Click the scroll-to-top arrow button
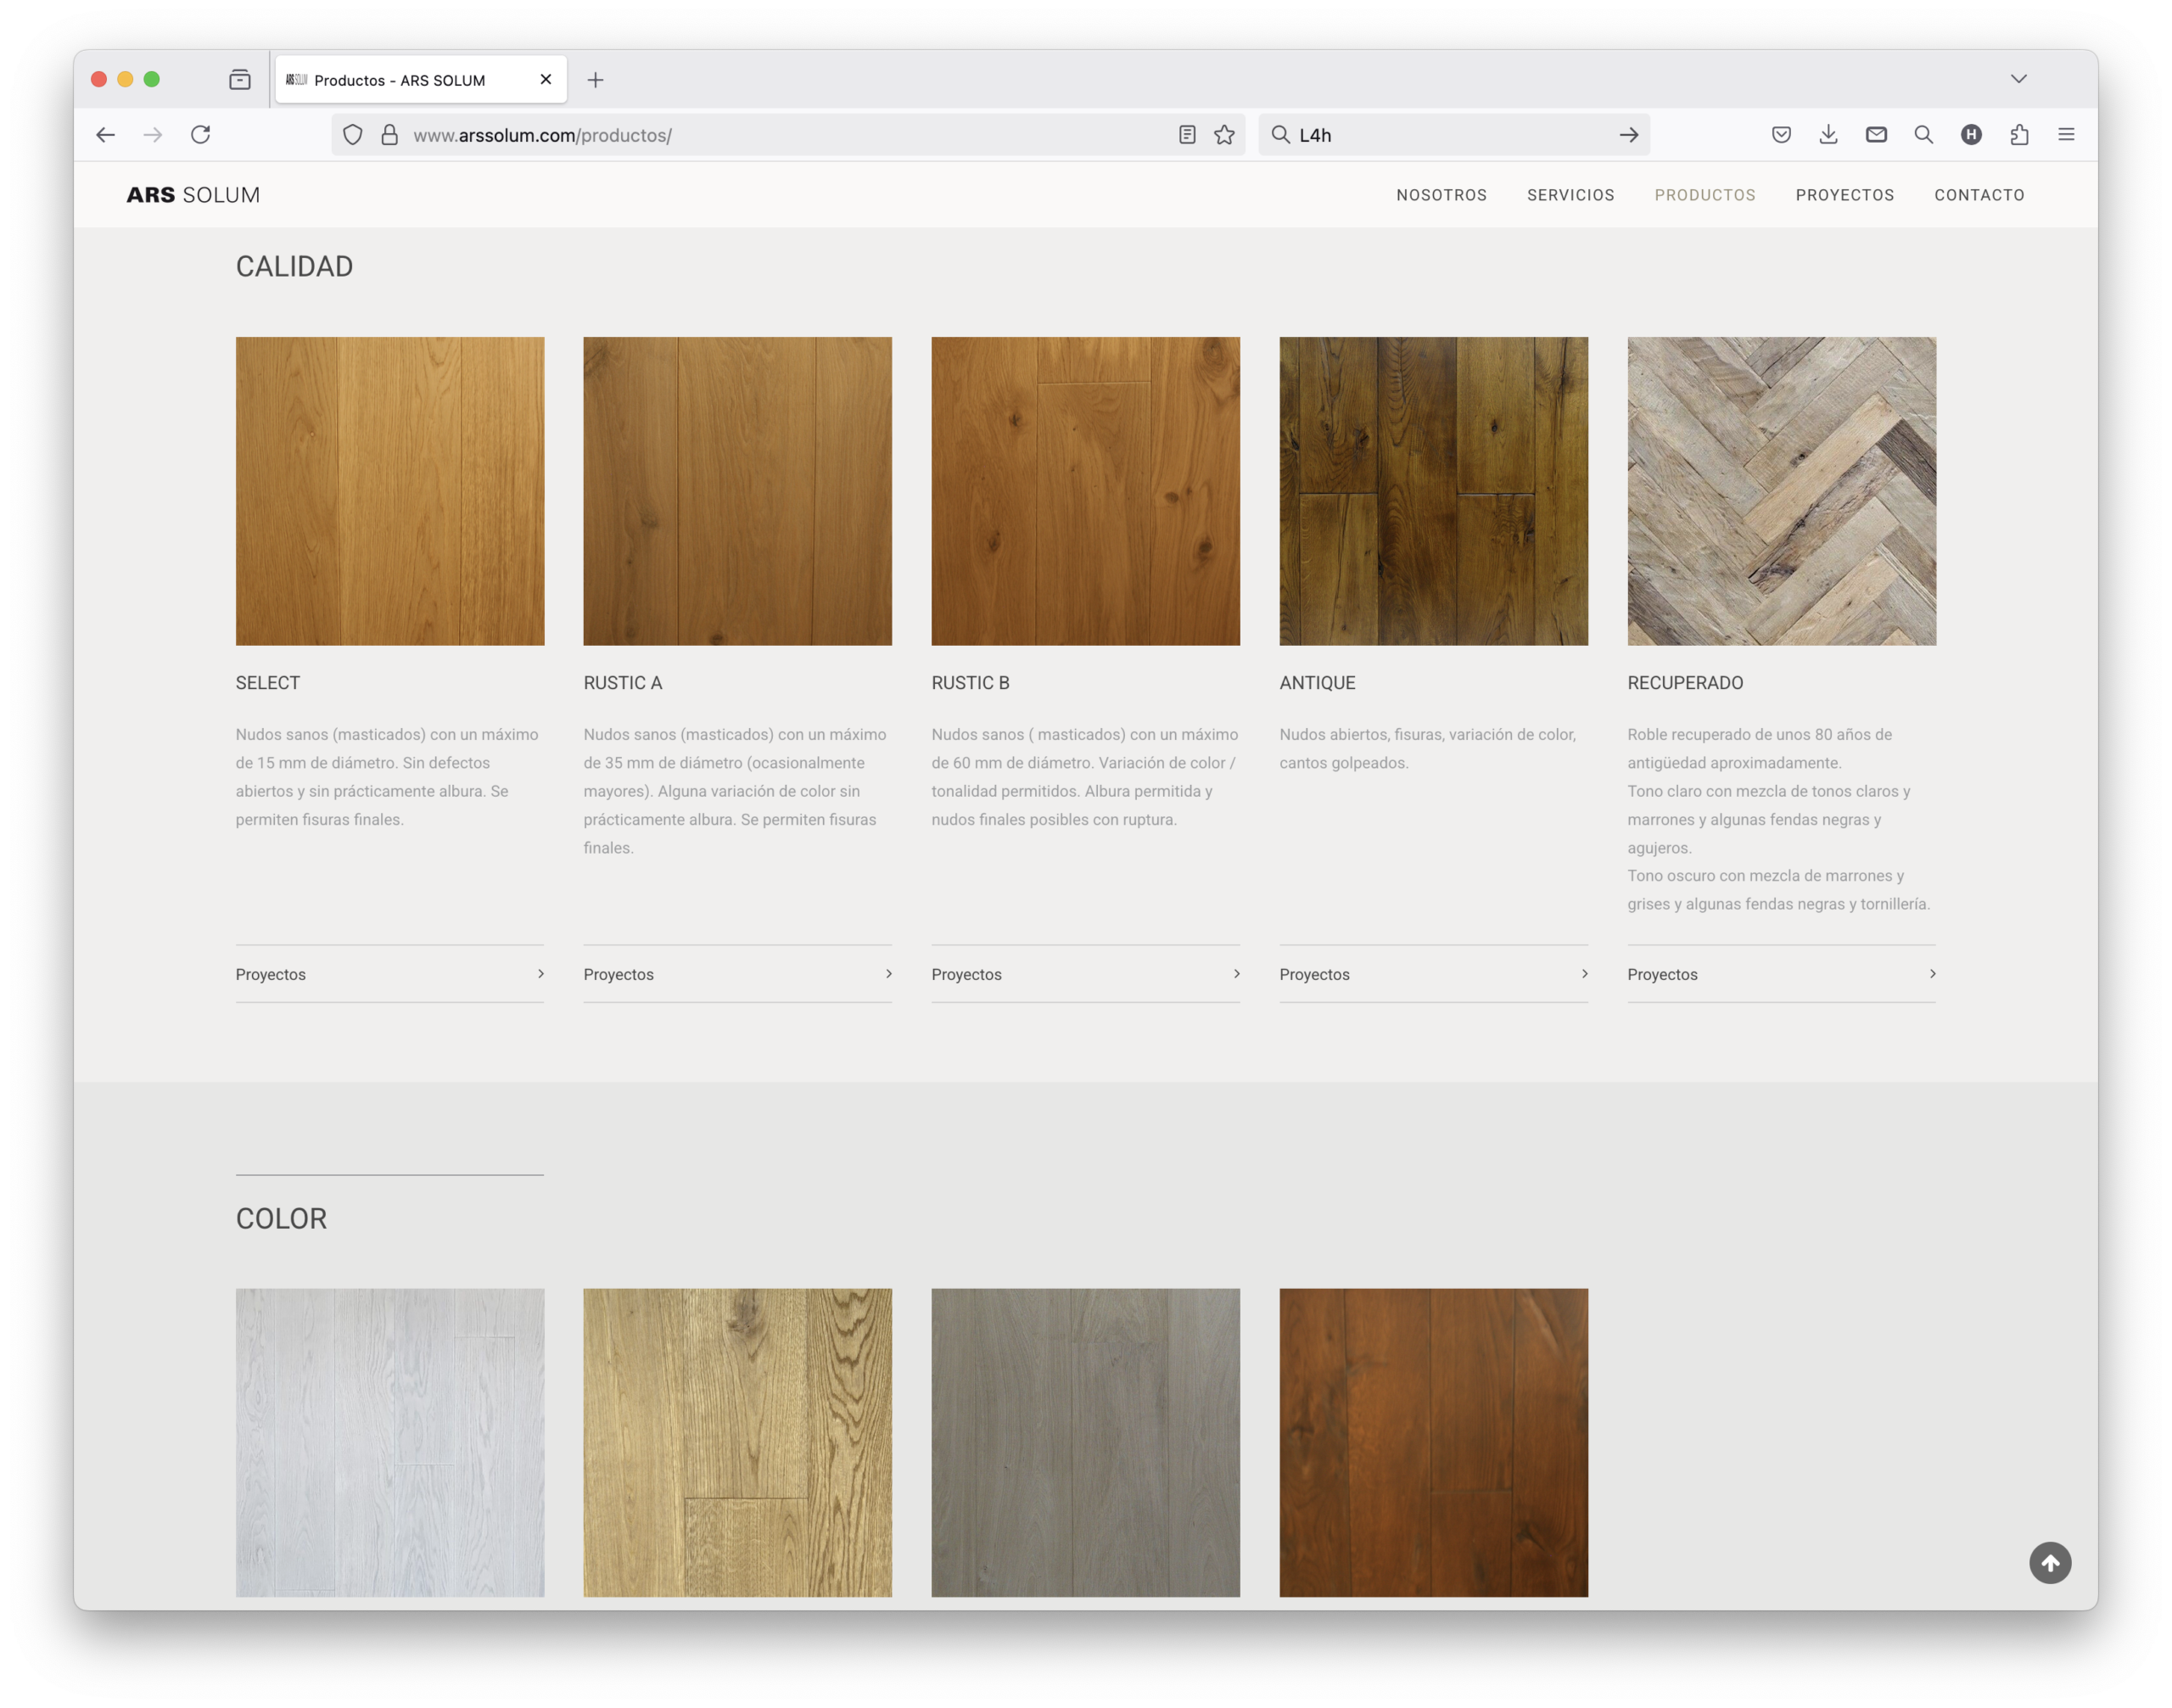Screen dimensions: 2172x1708 point(2049,1562)
